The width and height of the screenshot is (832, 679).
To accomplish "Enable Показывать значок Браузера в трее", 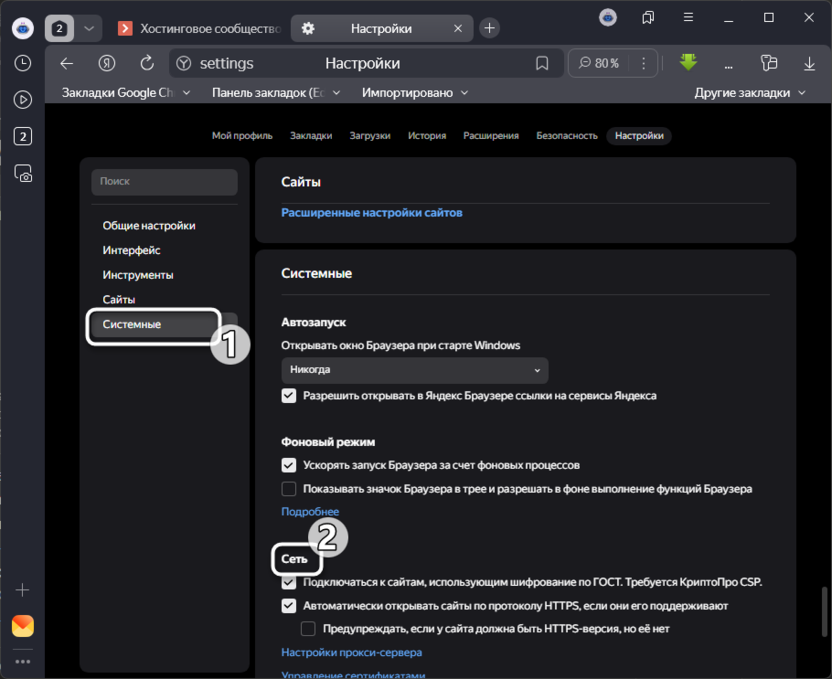I will tap(289, 489).
